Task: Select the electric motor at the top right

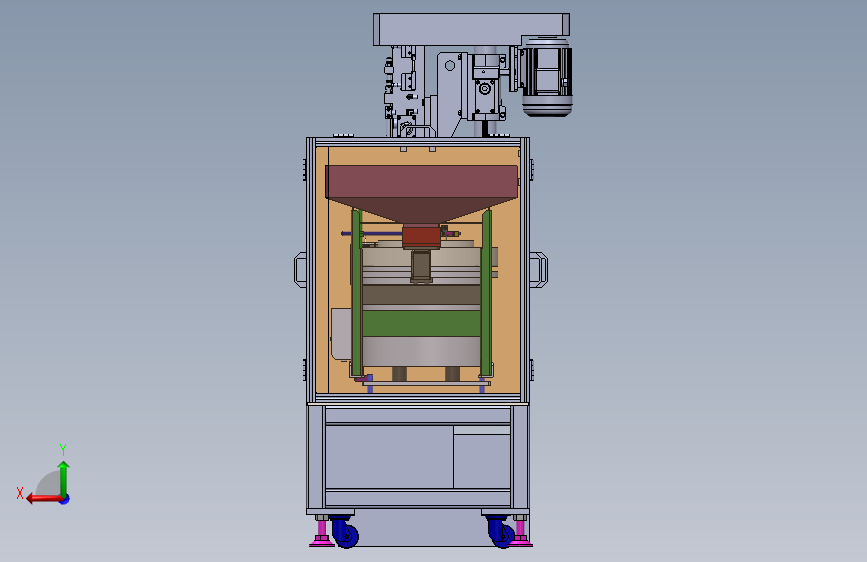Action: tap(546, 76)
